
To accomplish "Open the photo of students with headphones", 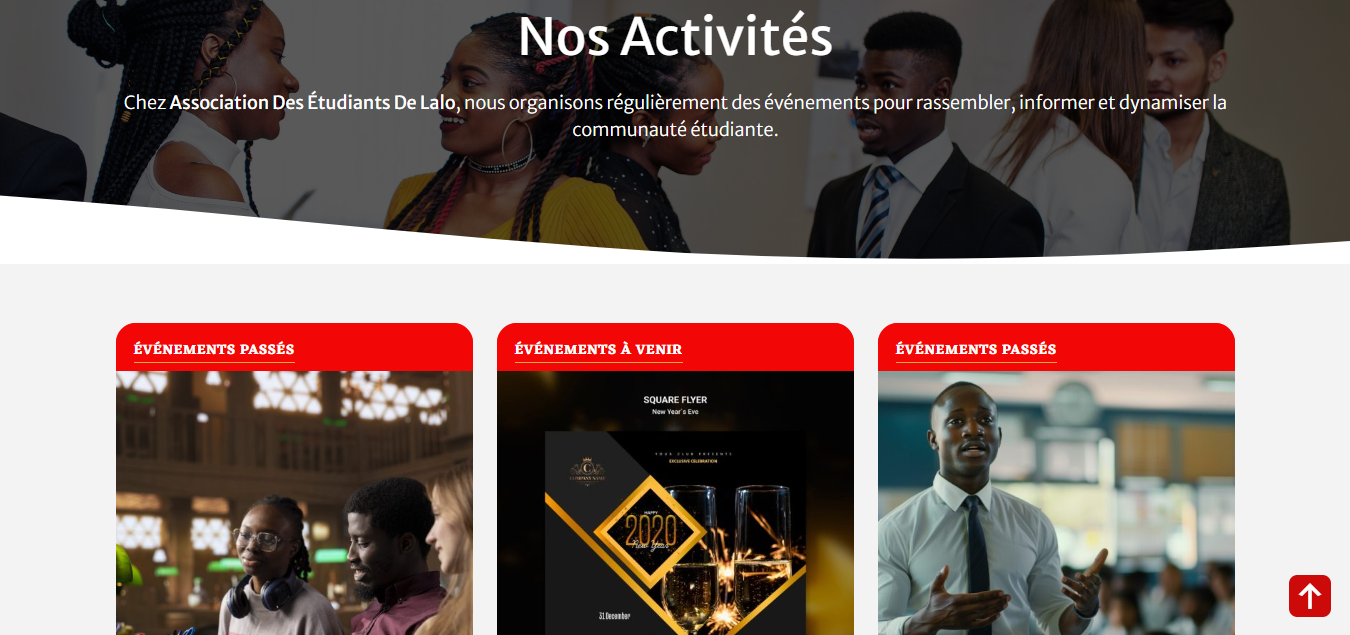I will [x=294, y=503].
